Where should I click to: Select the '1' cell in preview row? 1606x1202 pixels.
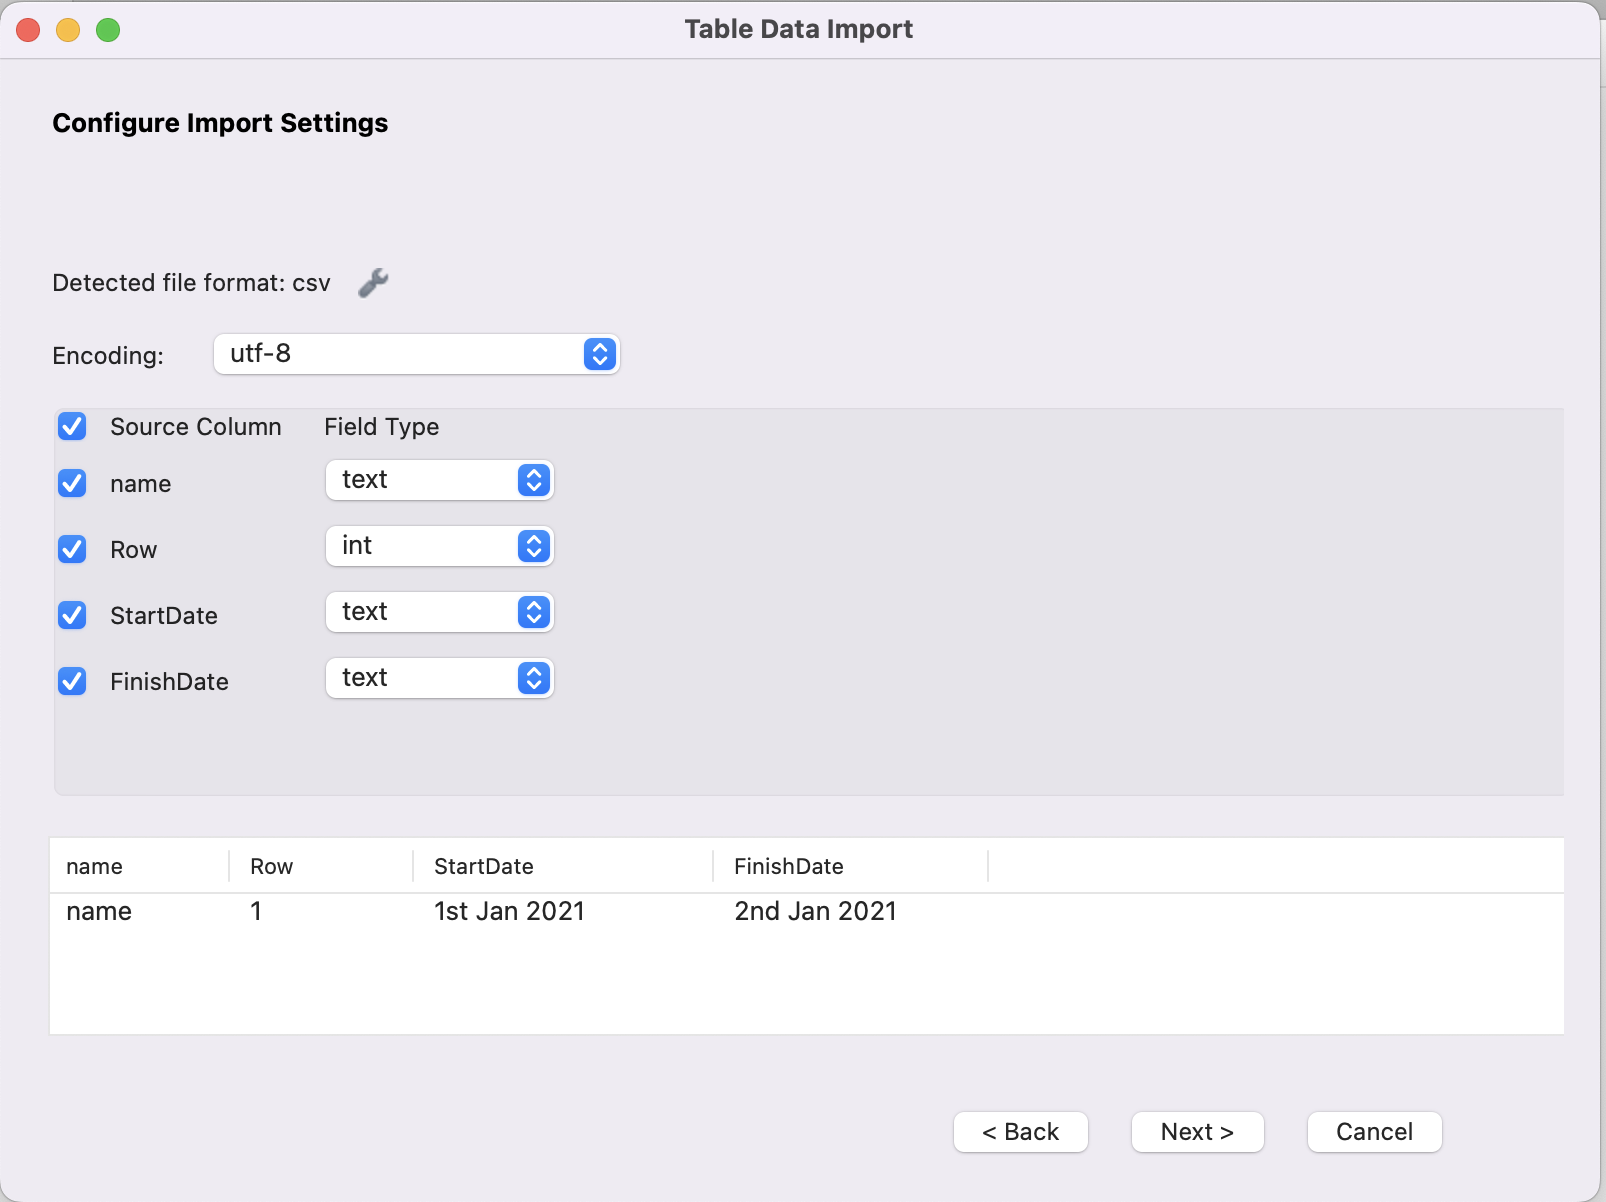tap(256, 911)
